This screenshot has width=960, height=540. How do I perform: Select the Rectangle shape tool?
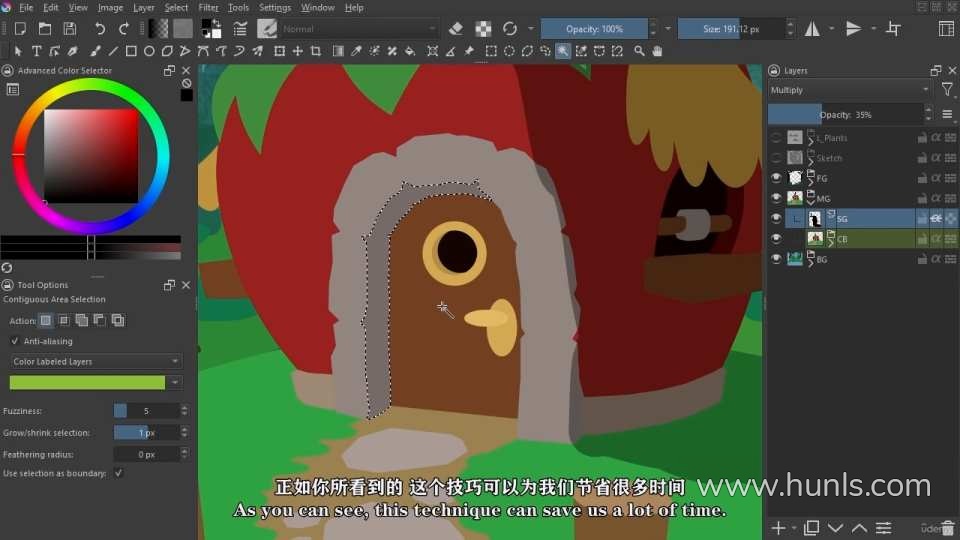pos(131,51)
